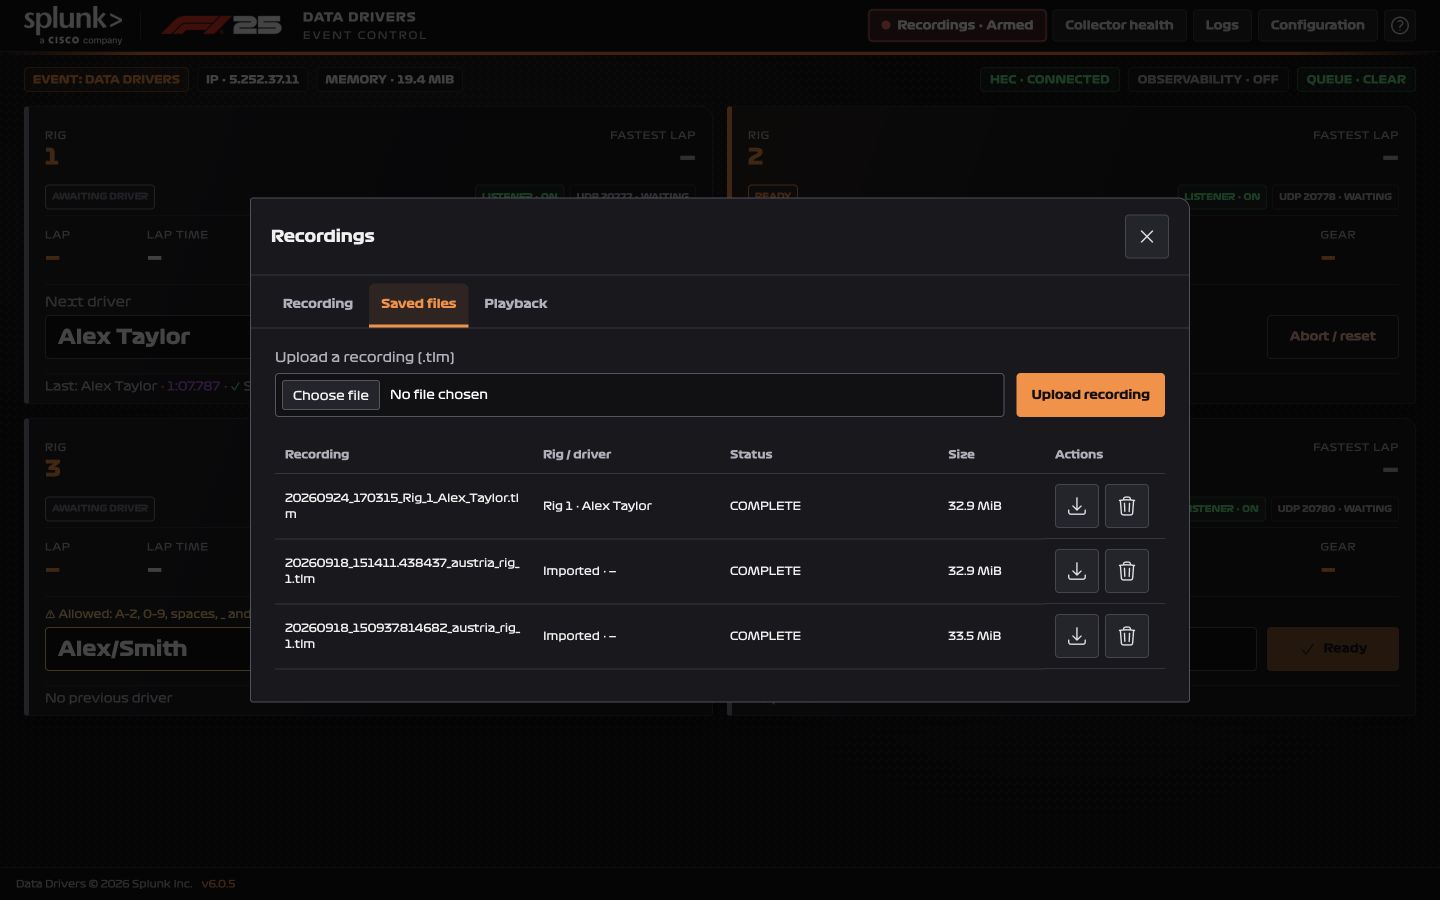Download the 20260918_150937 austria rig recording

(1077, 636)
